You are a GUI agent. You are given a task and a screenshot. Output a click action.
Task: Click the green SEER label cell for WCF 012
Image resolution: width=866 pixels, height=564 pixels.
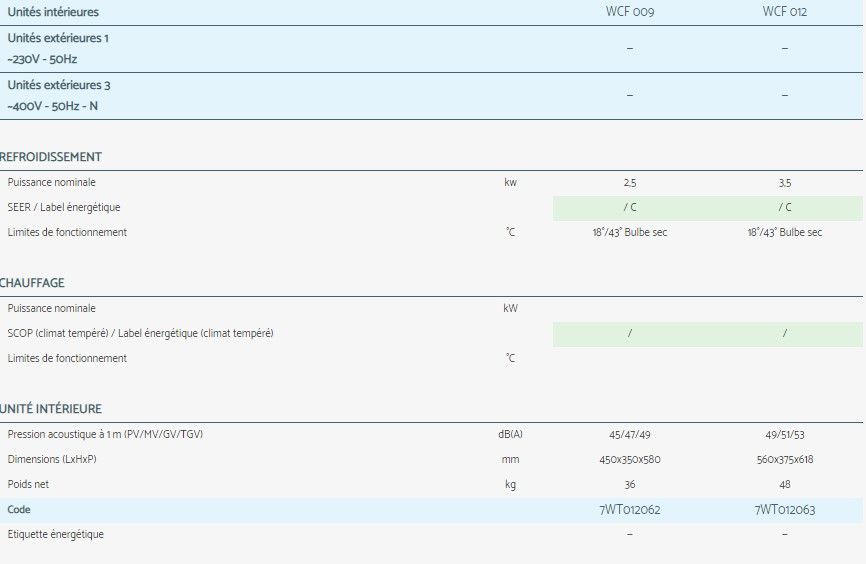click(x=784, y=208)
